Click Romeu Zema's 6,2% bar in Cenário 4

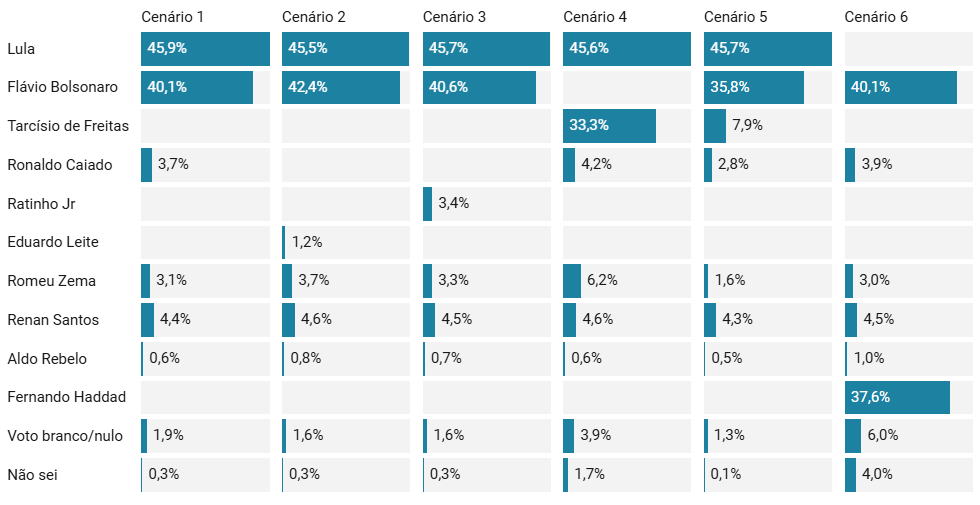pos(572,281)
